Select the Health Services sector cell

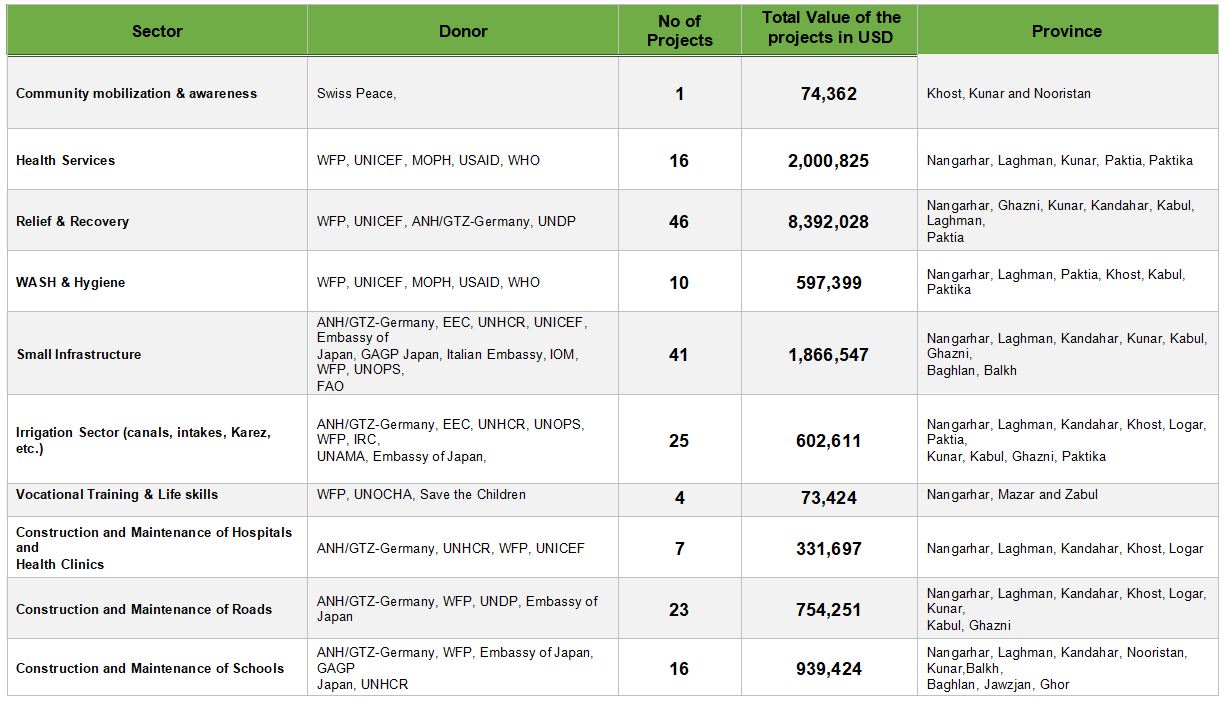click(157, 160)
